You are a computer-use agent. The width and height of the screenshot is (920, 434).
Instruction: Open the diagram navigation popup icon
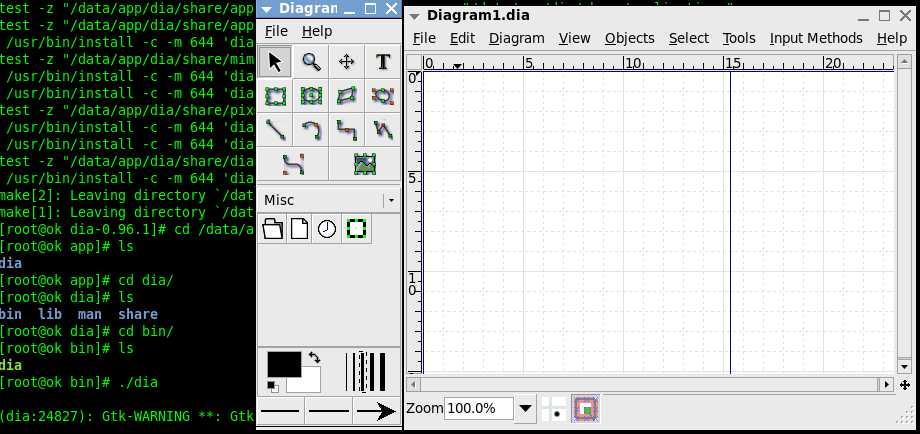point(904,385)
